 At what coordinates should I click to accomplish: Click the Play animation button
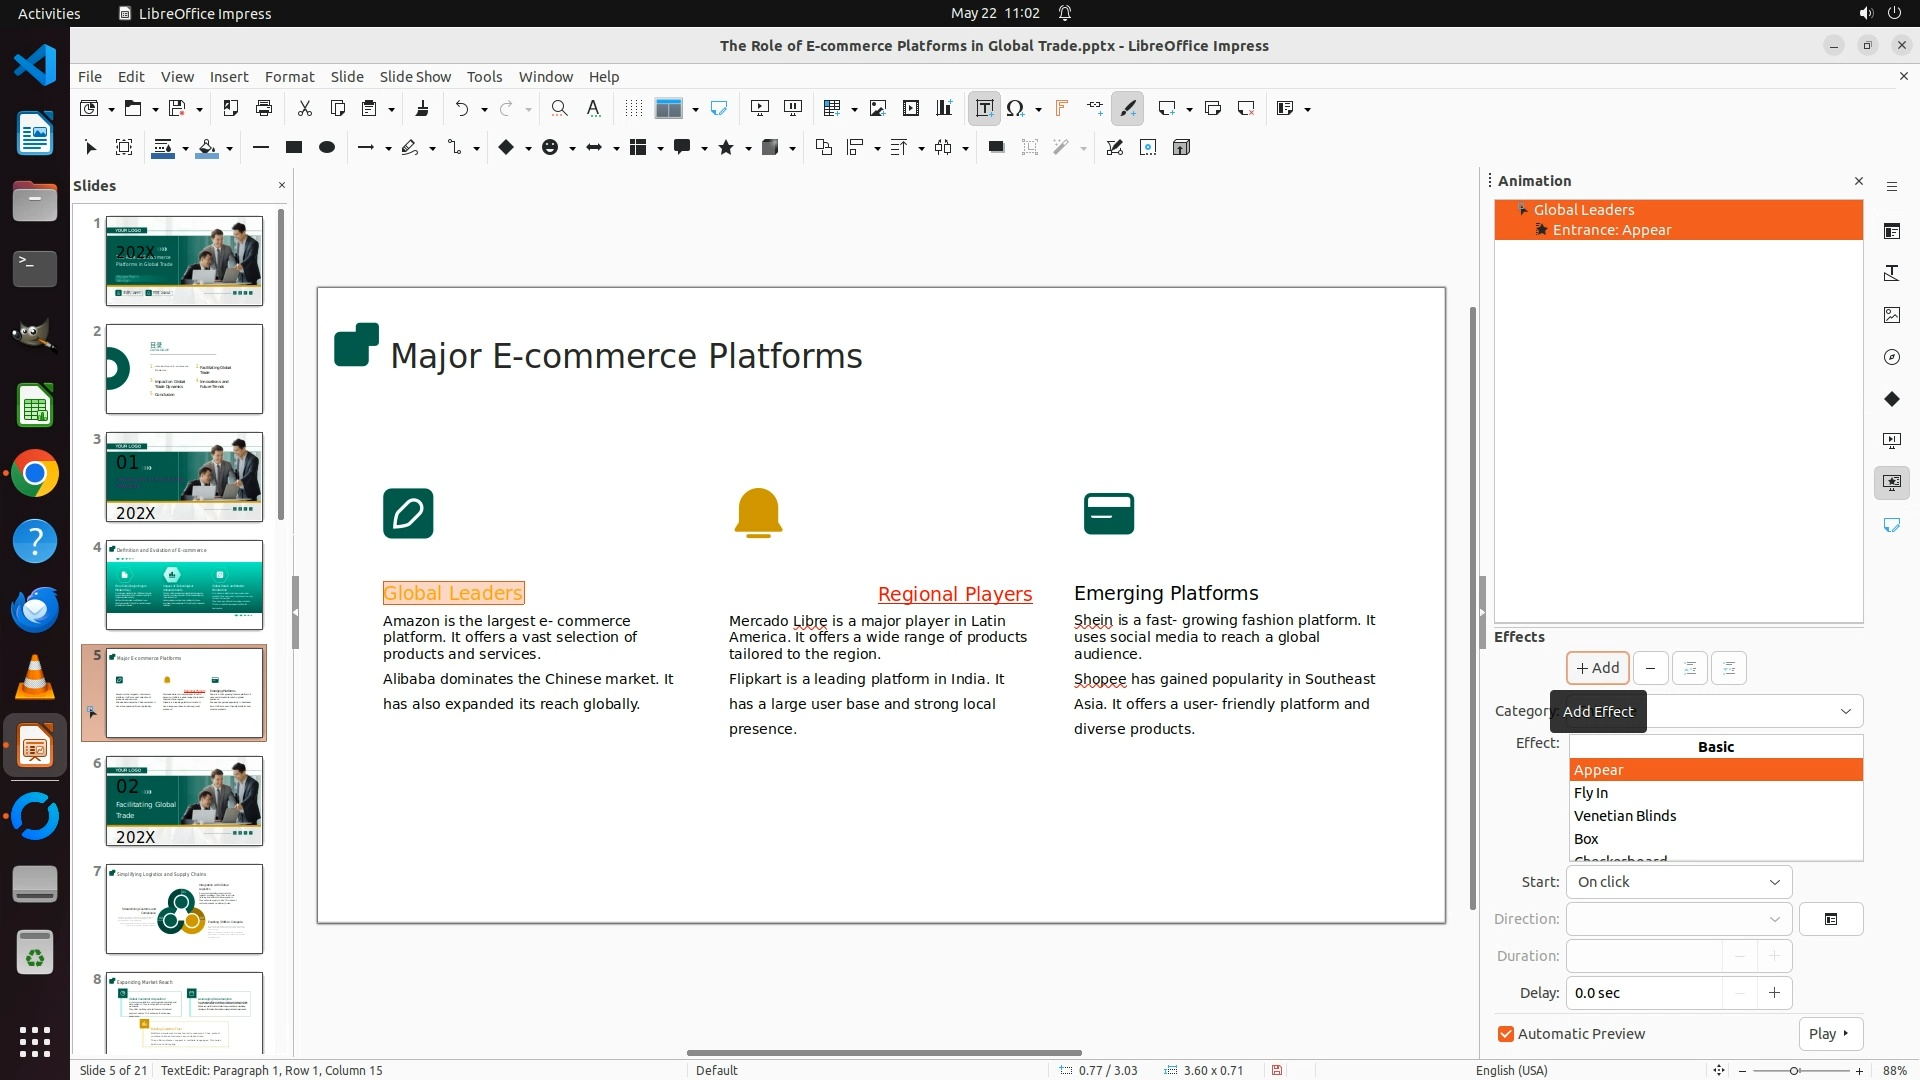(1829, 1034)
